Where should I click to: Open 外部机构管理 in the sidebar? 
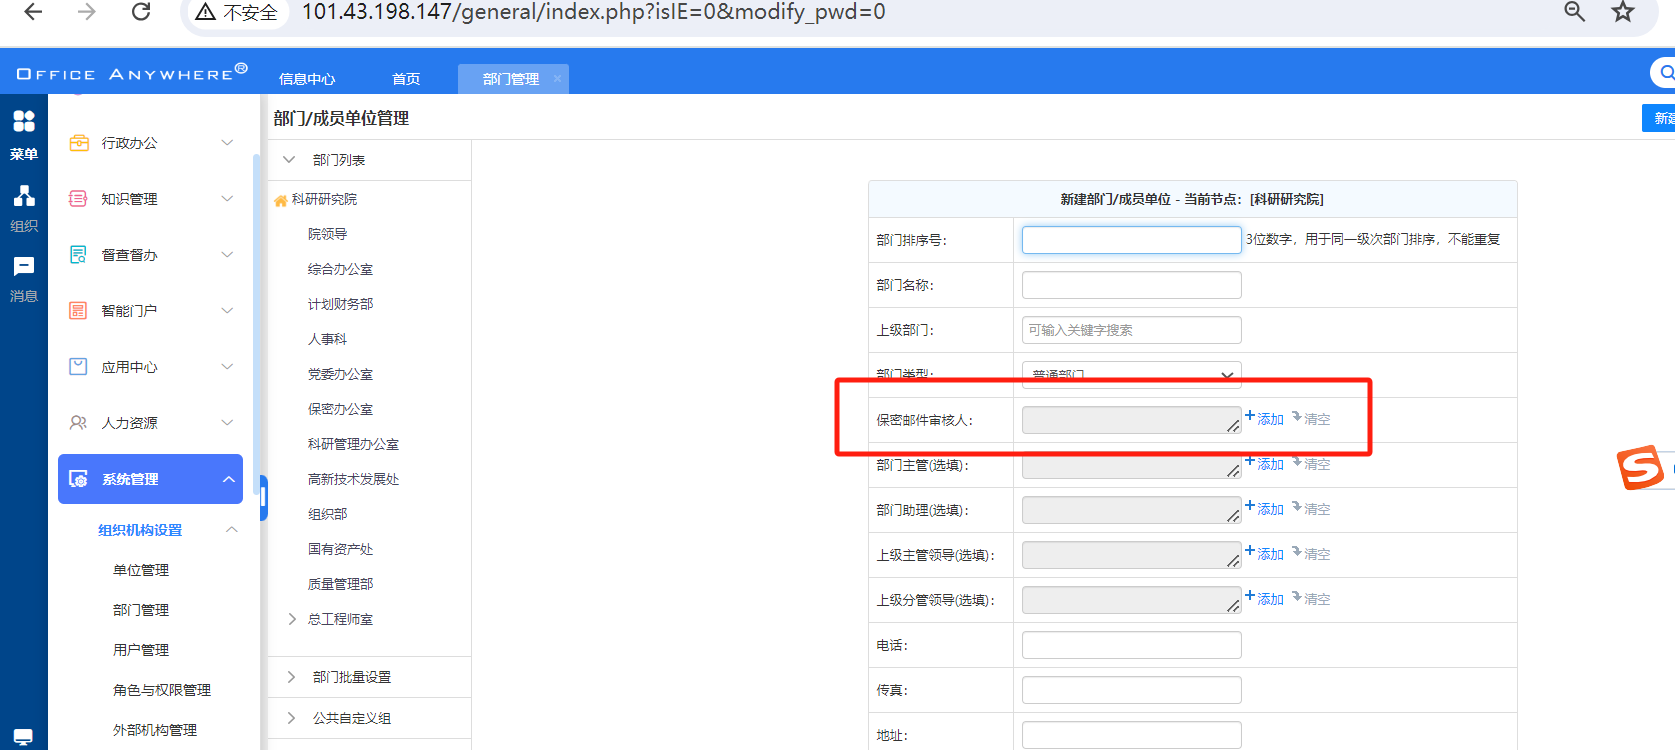tap(155, 730)
